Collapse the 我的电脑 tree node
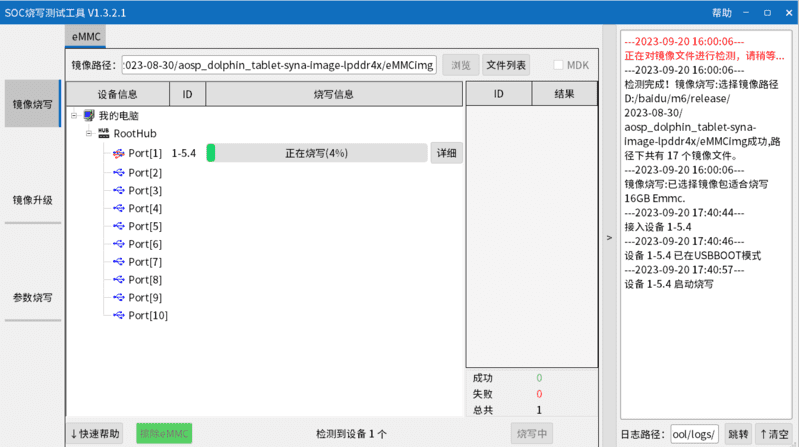Viewport: 799px width, 447px height. (74, 116)
